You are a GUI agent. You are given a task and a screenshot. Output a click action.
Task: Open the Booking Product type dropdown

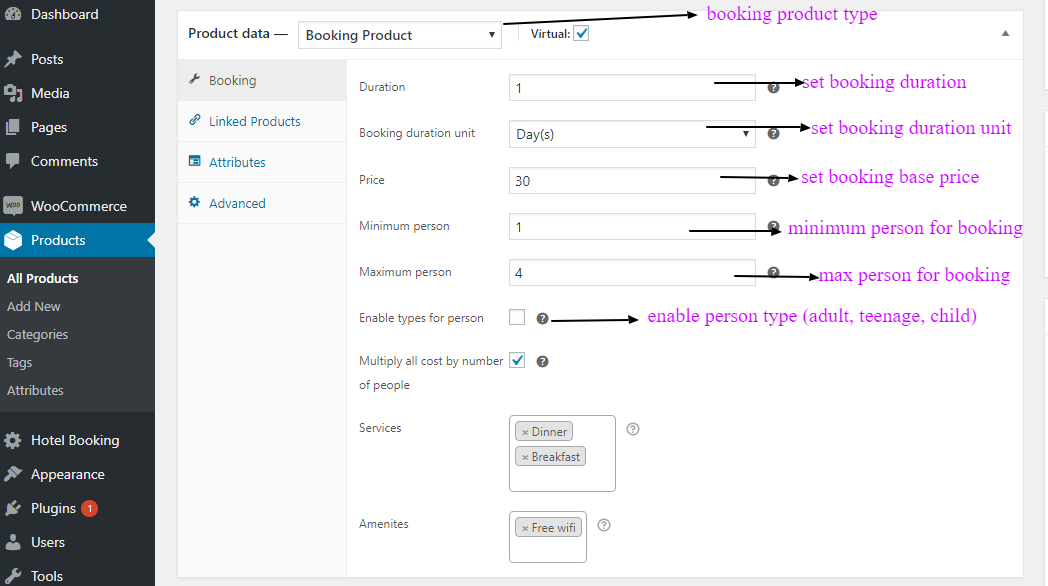click(x=399, y=34)
